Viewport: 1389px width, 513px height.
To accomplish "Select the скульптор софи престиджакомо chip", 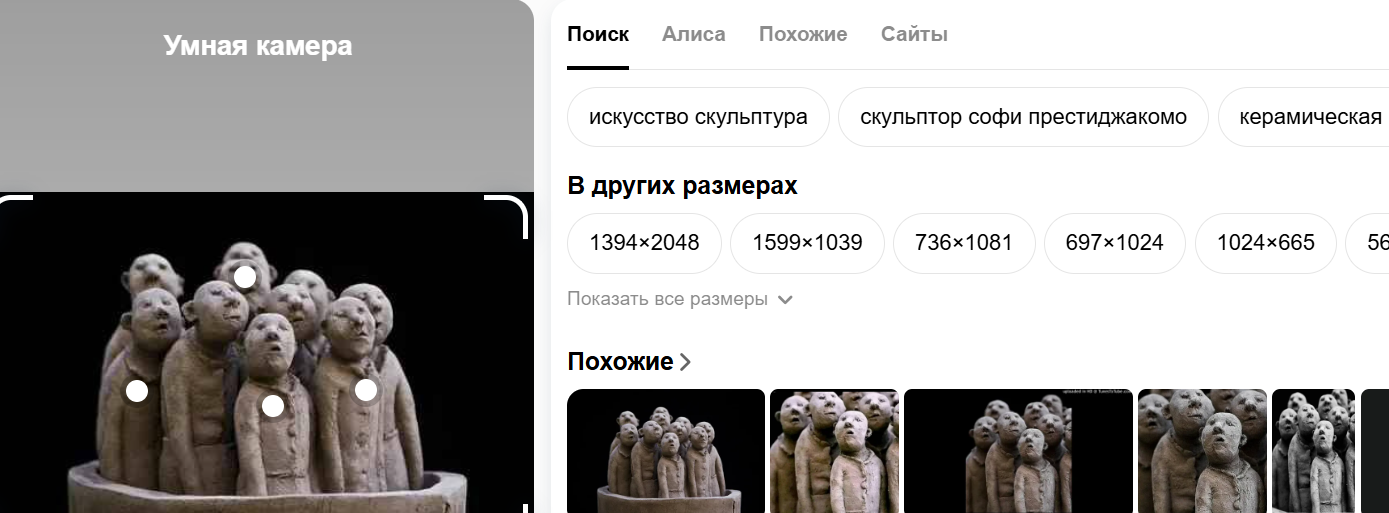I will click(1023, 117).
